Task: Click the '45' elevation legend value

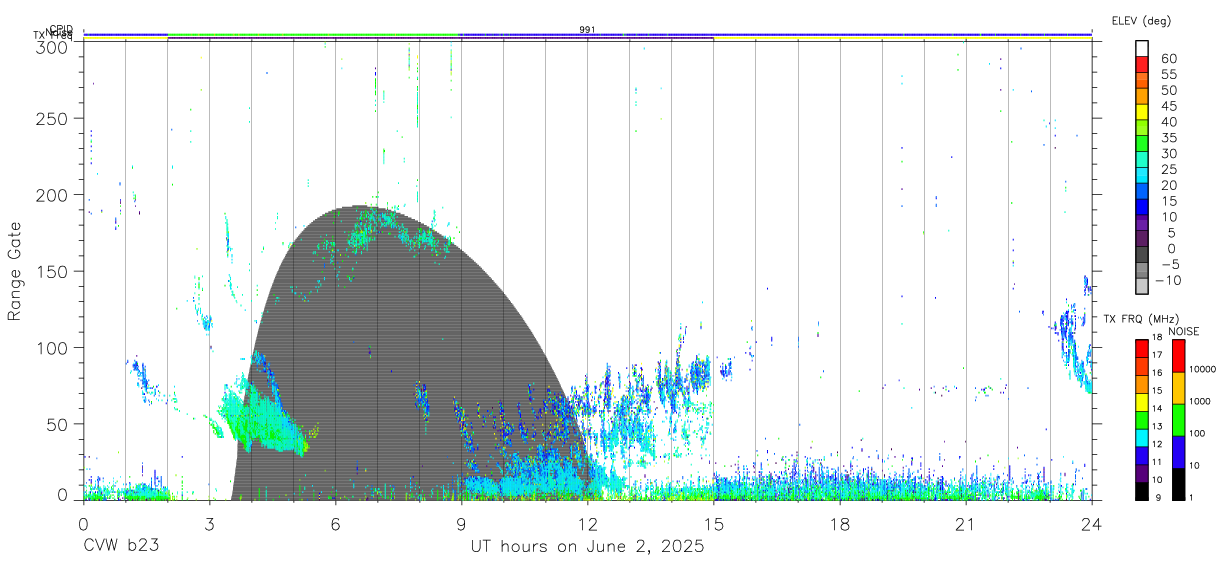Action: click(1169, 106)
